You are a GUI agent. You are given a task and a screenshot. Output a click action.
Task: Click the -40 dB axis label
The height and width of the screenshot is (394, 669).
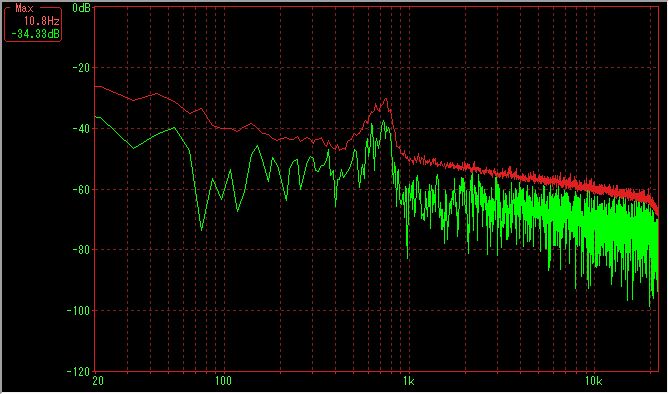click(80, 128)
